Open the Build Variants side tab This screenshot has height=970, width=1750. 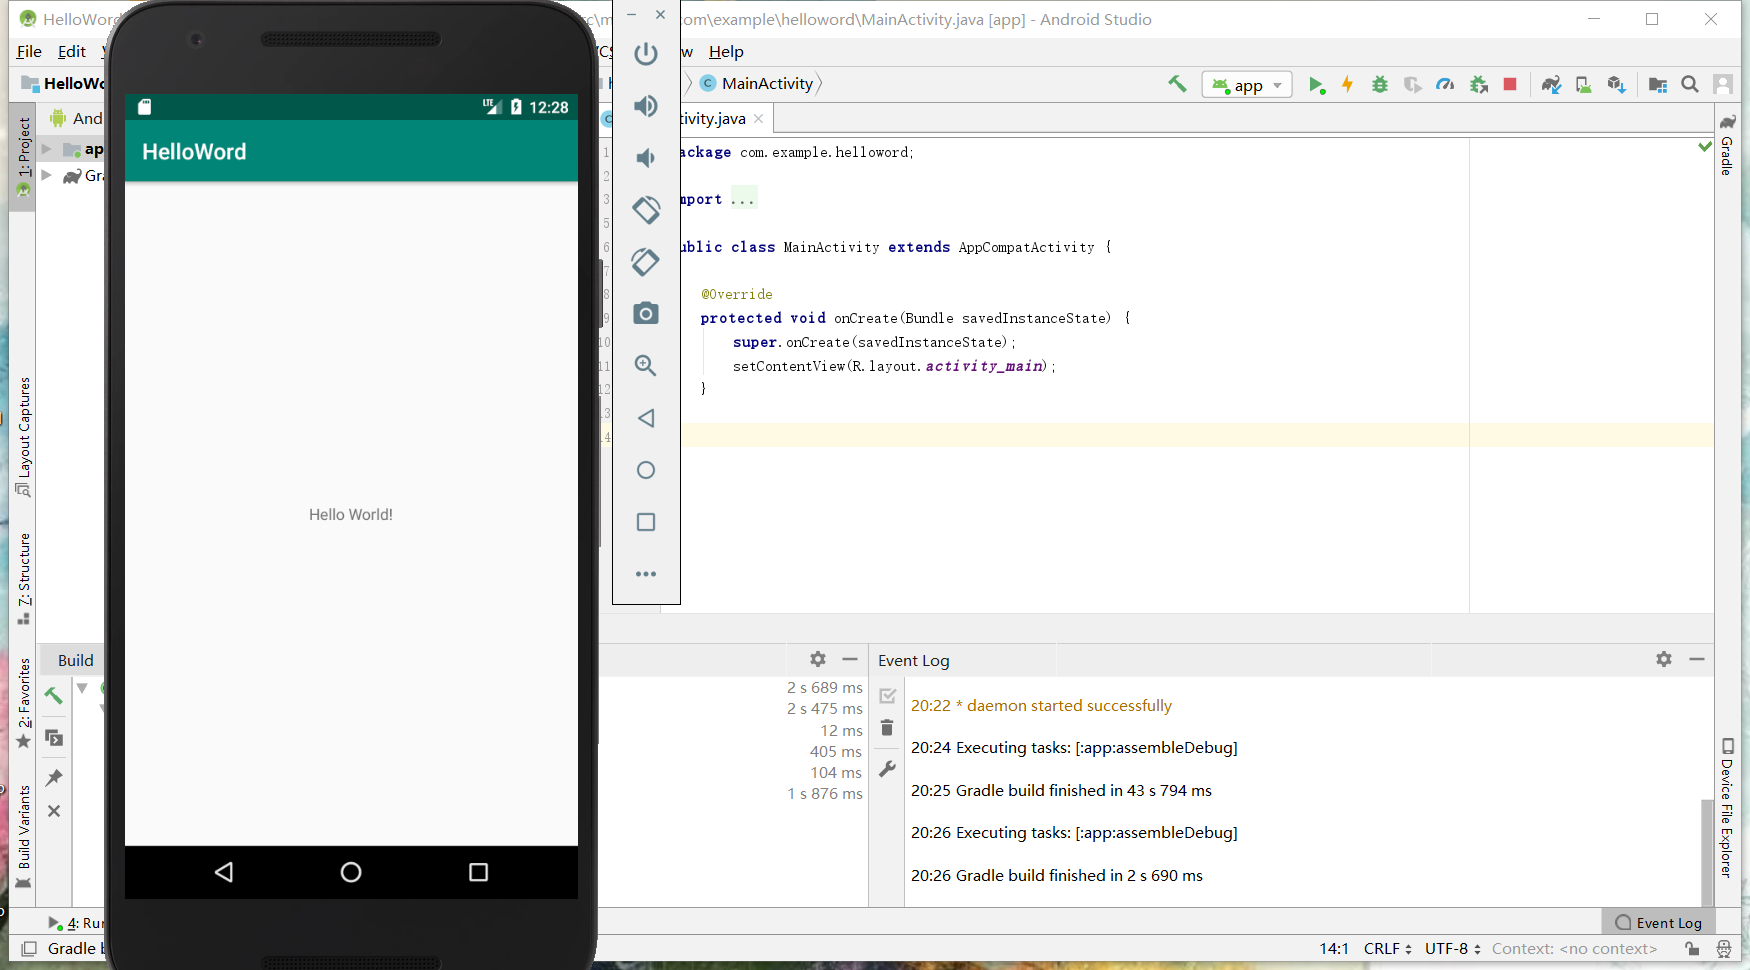23,837
